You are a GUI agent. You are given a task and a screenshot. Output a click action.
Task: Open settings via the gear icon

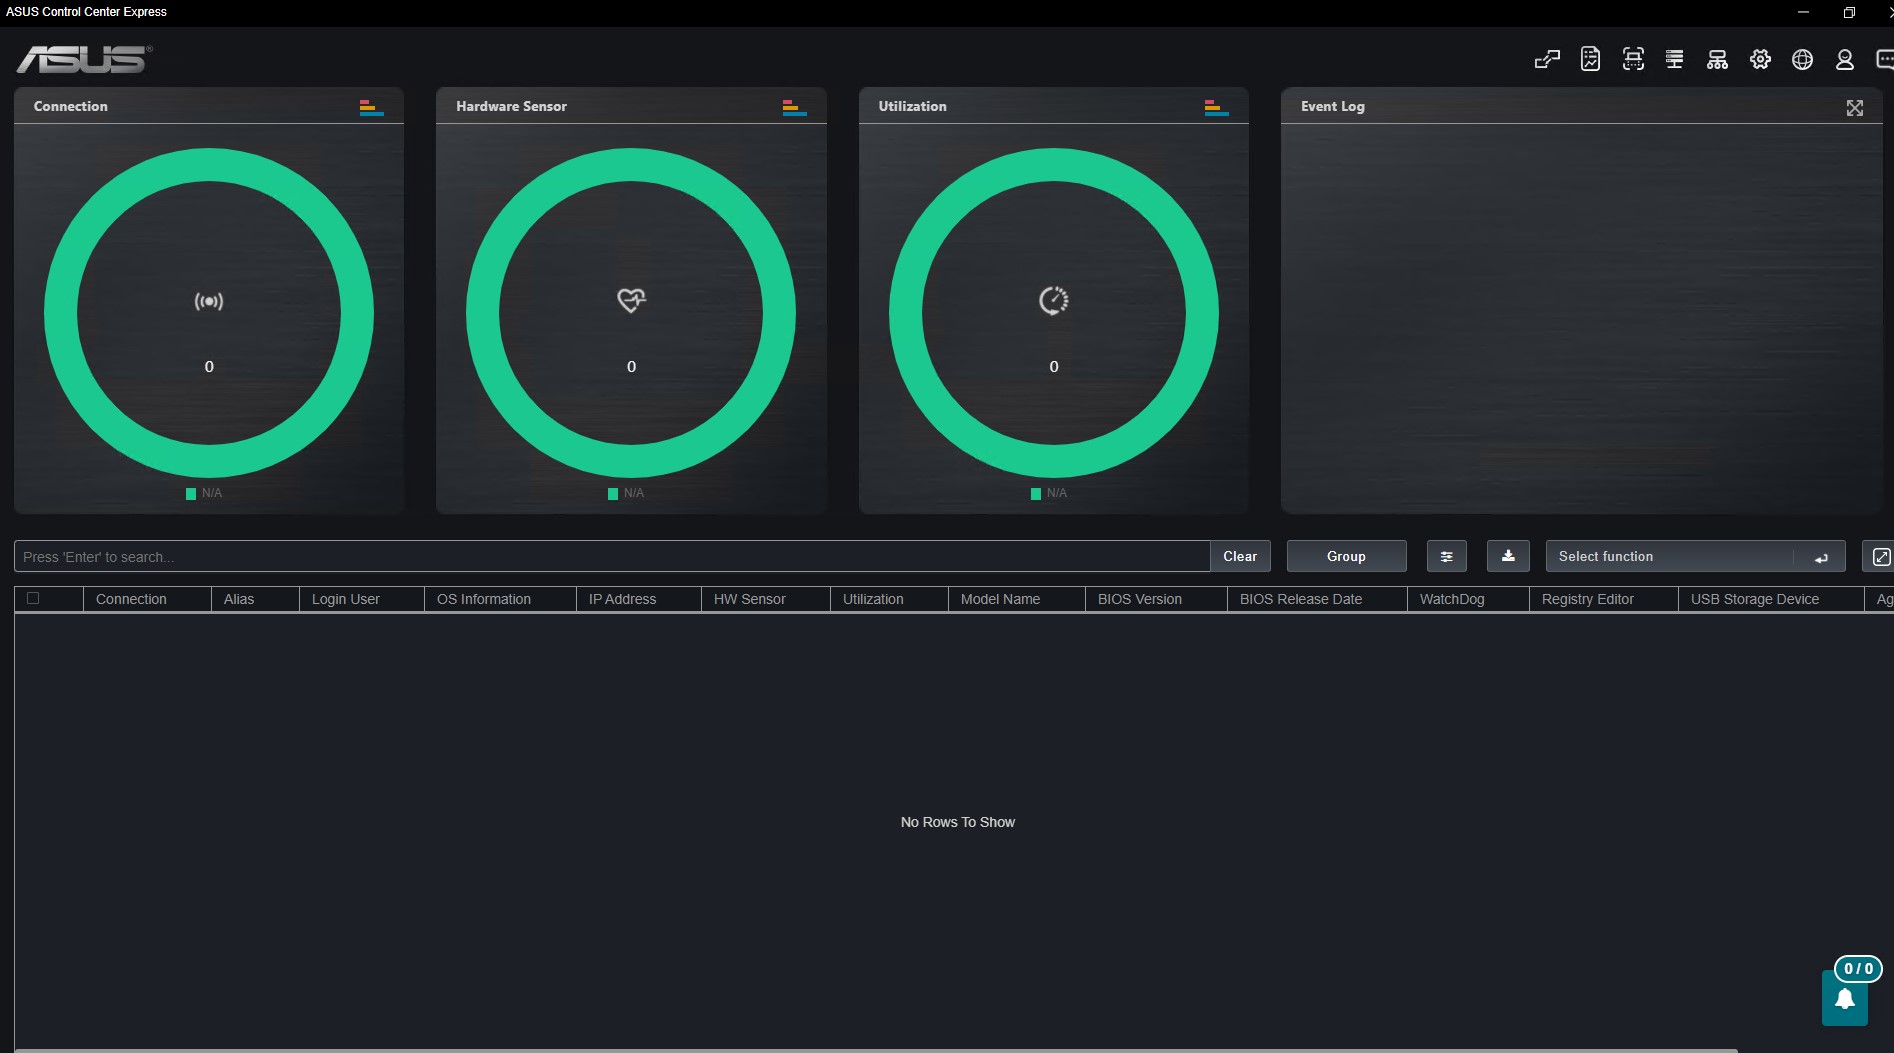(1760, 60)
